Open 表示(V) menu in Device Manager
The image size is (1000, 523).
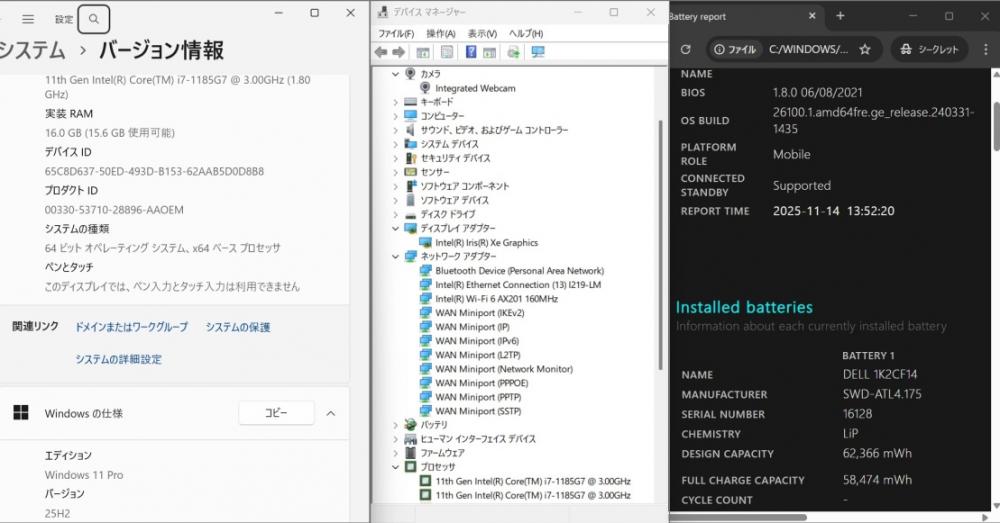[482, 33]
